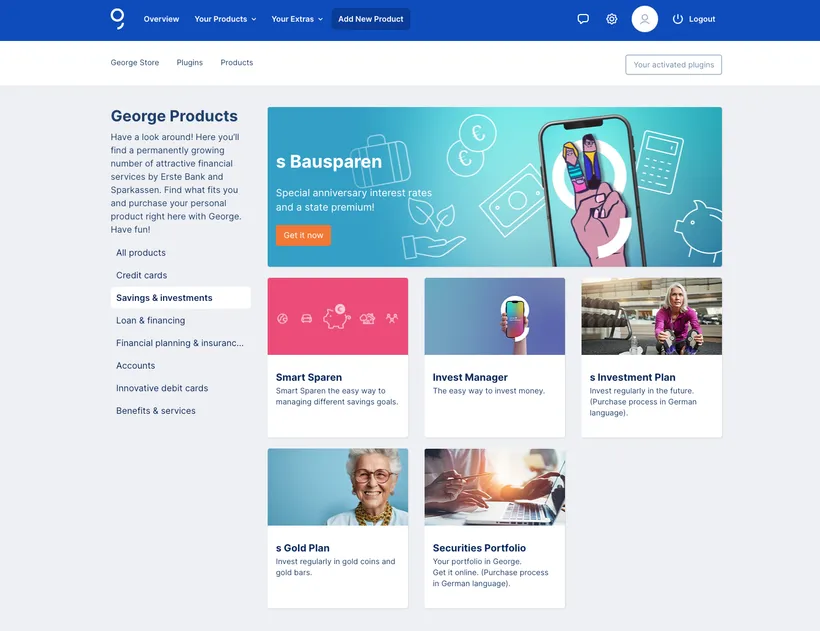Viewport: 820px width, 631px height.
Task: Open the Smart Sparen product title
Action: pos(309,377)
